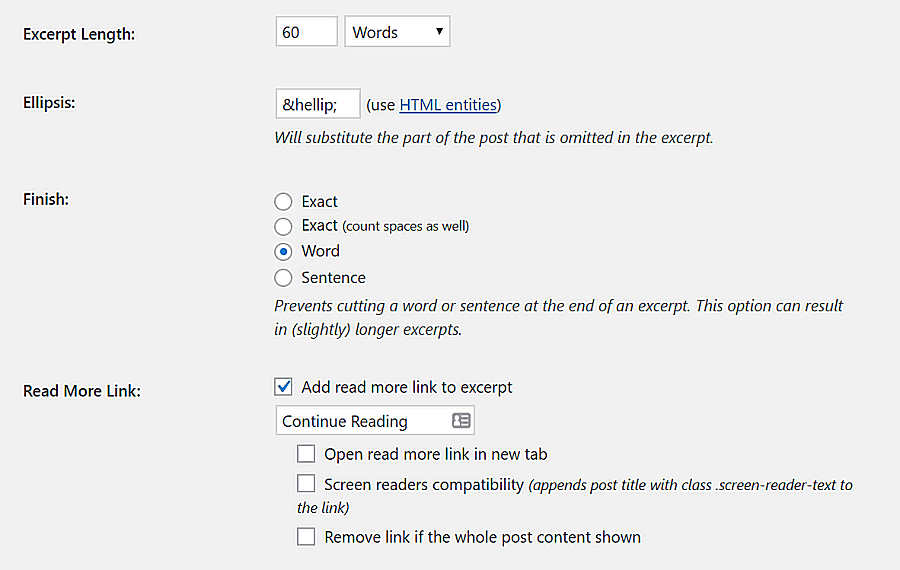The height and width of the screenshot is (570, 900).
Task: Focus the Ellipsis text field
Action: point(317,104)
